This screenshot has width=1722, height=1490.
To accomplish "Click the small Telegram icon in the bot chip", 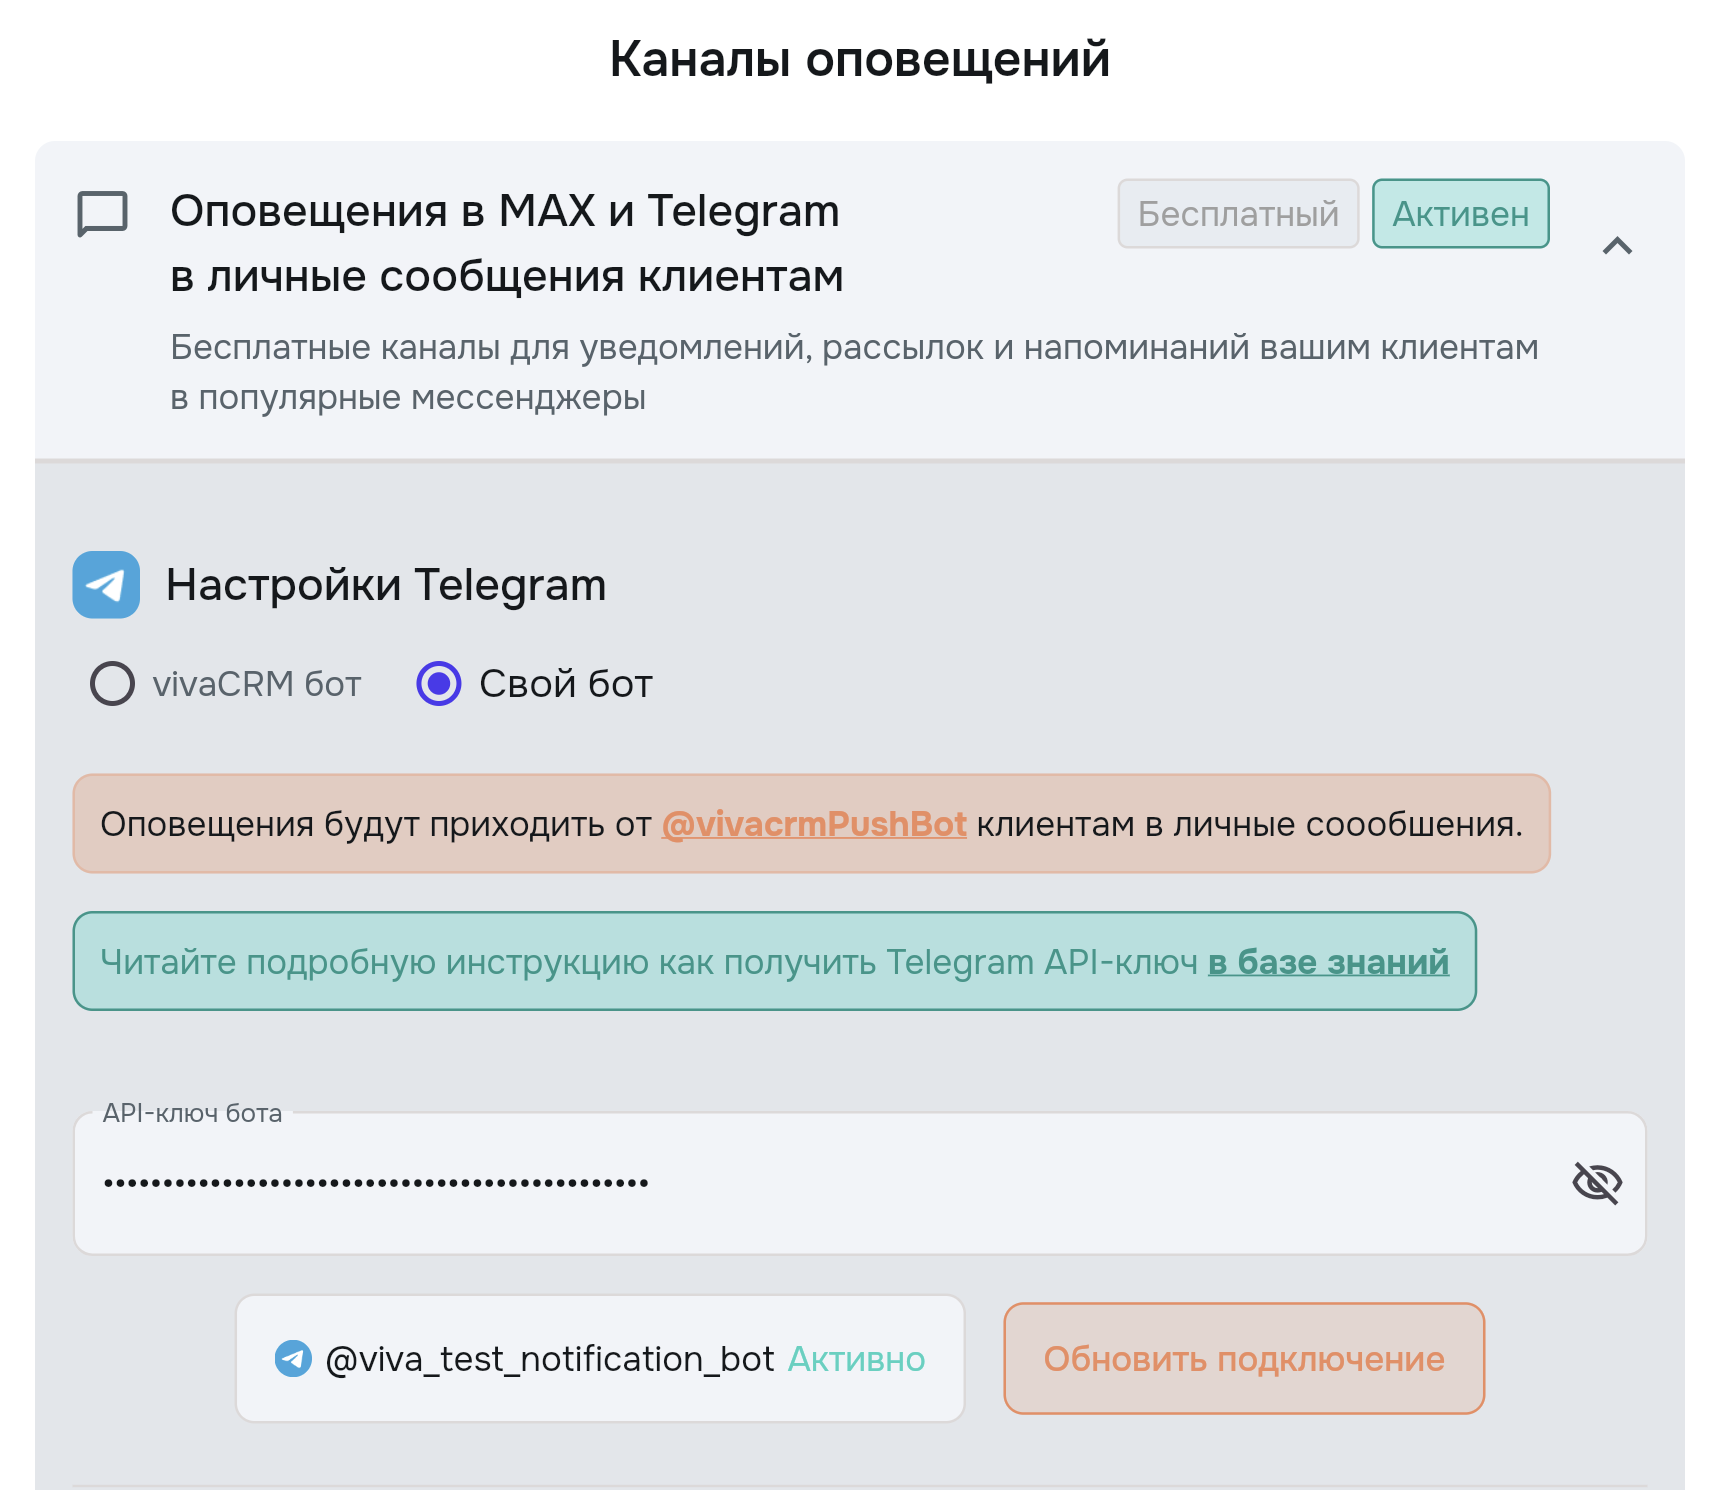I will pos(293,1359).
